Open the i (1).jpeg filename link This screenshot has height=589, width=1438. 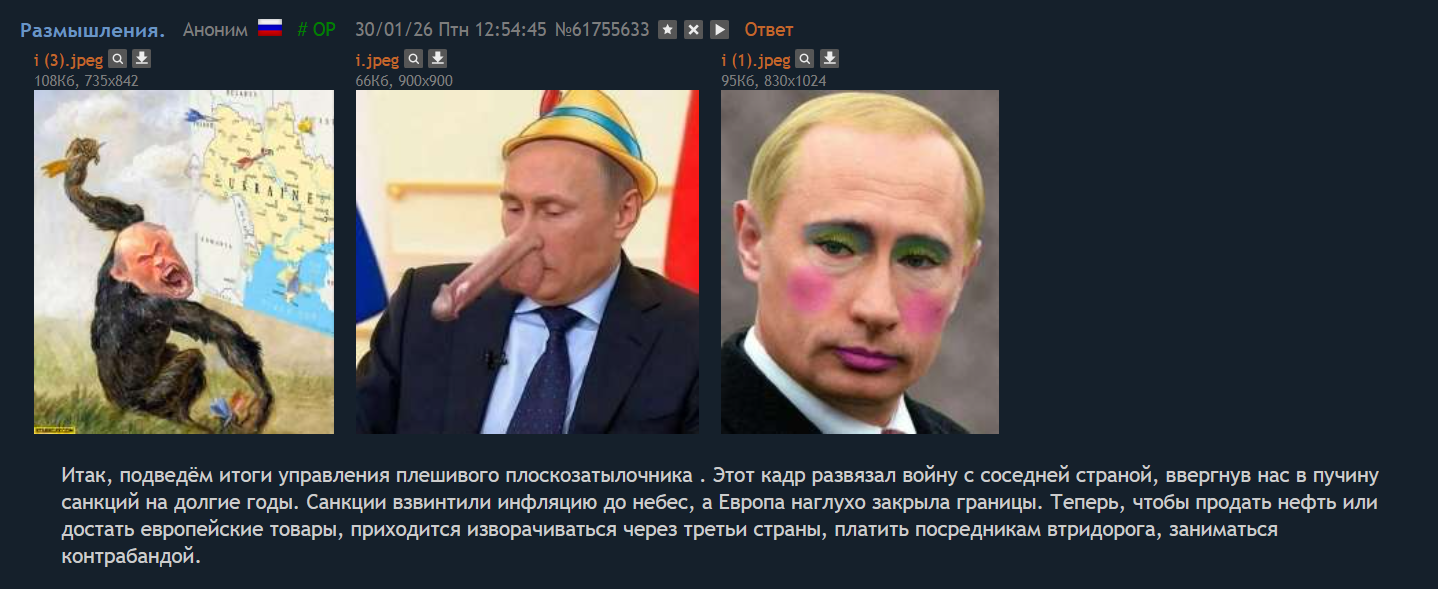coord(756,60)
